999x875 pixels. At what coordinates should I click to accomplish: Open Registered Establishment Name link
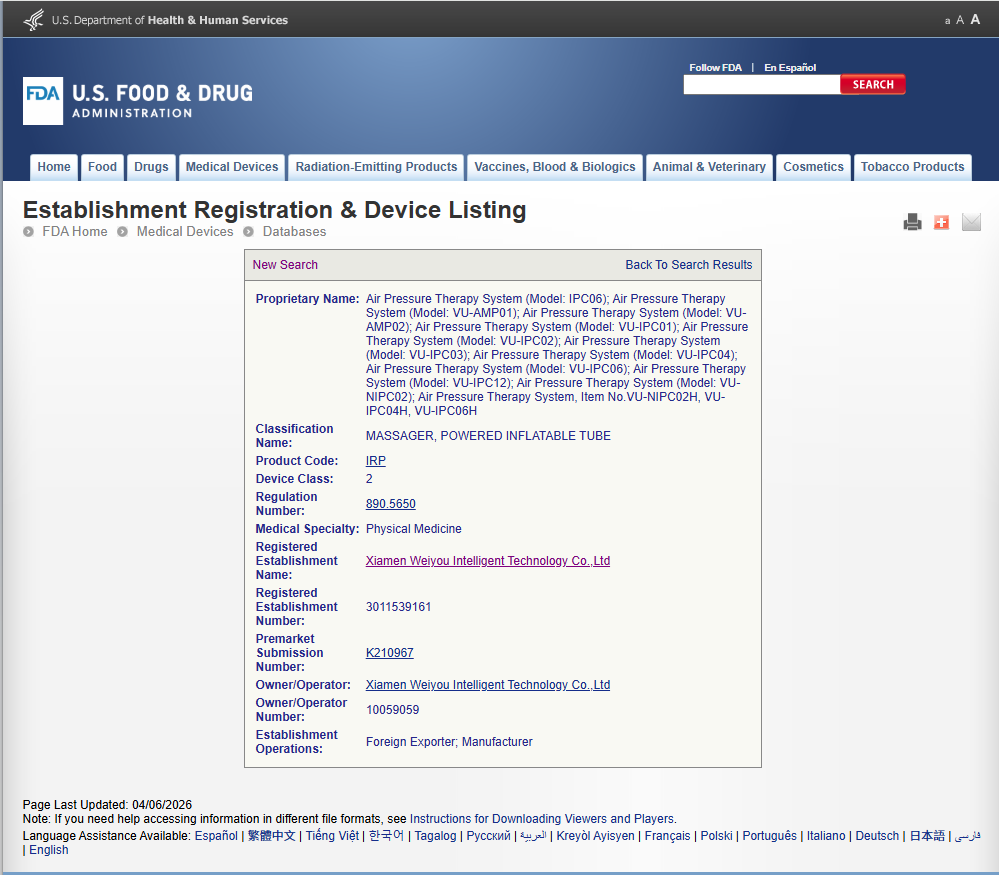488,561
